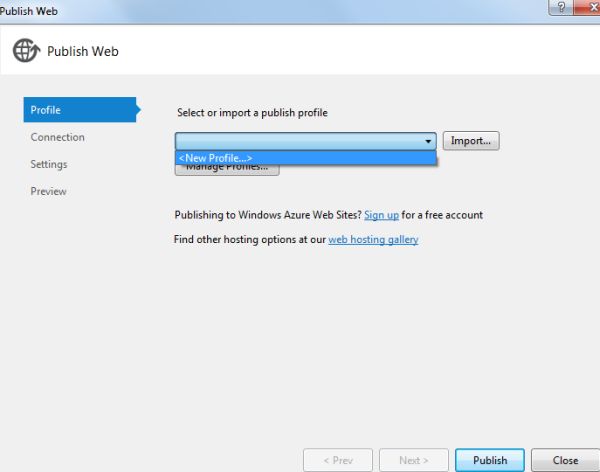This screenshot has width=600, height=472.
Task: Switch to the Connection step
Action: point(57,137)
